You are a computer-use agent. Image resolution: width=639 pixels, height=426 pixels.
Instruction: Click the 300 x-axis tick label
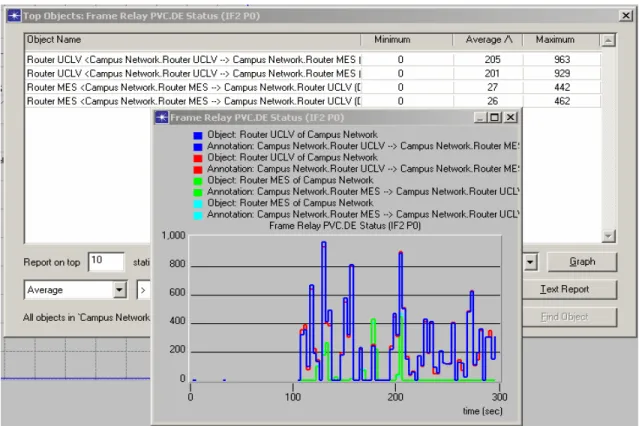[x=499, y=397]
